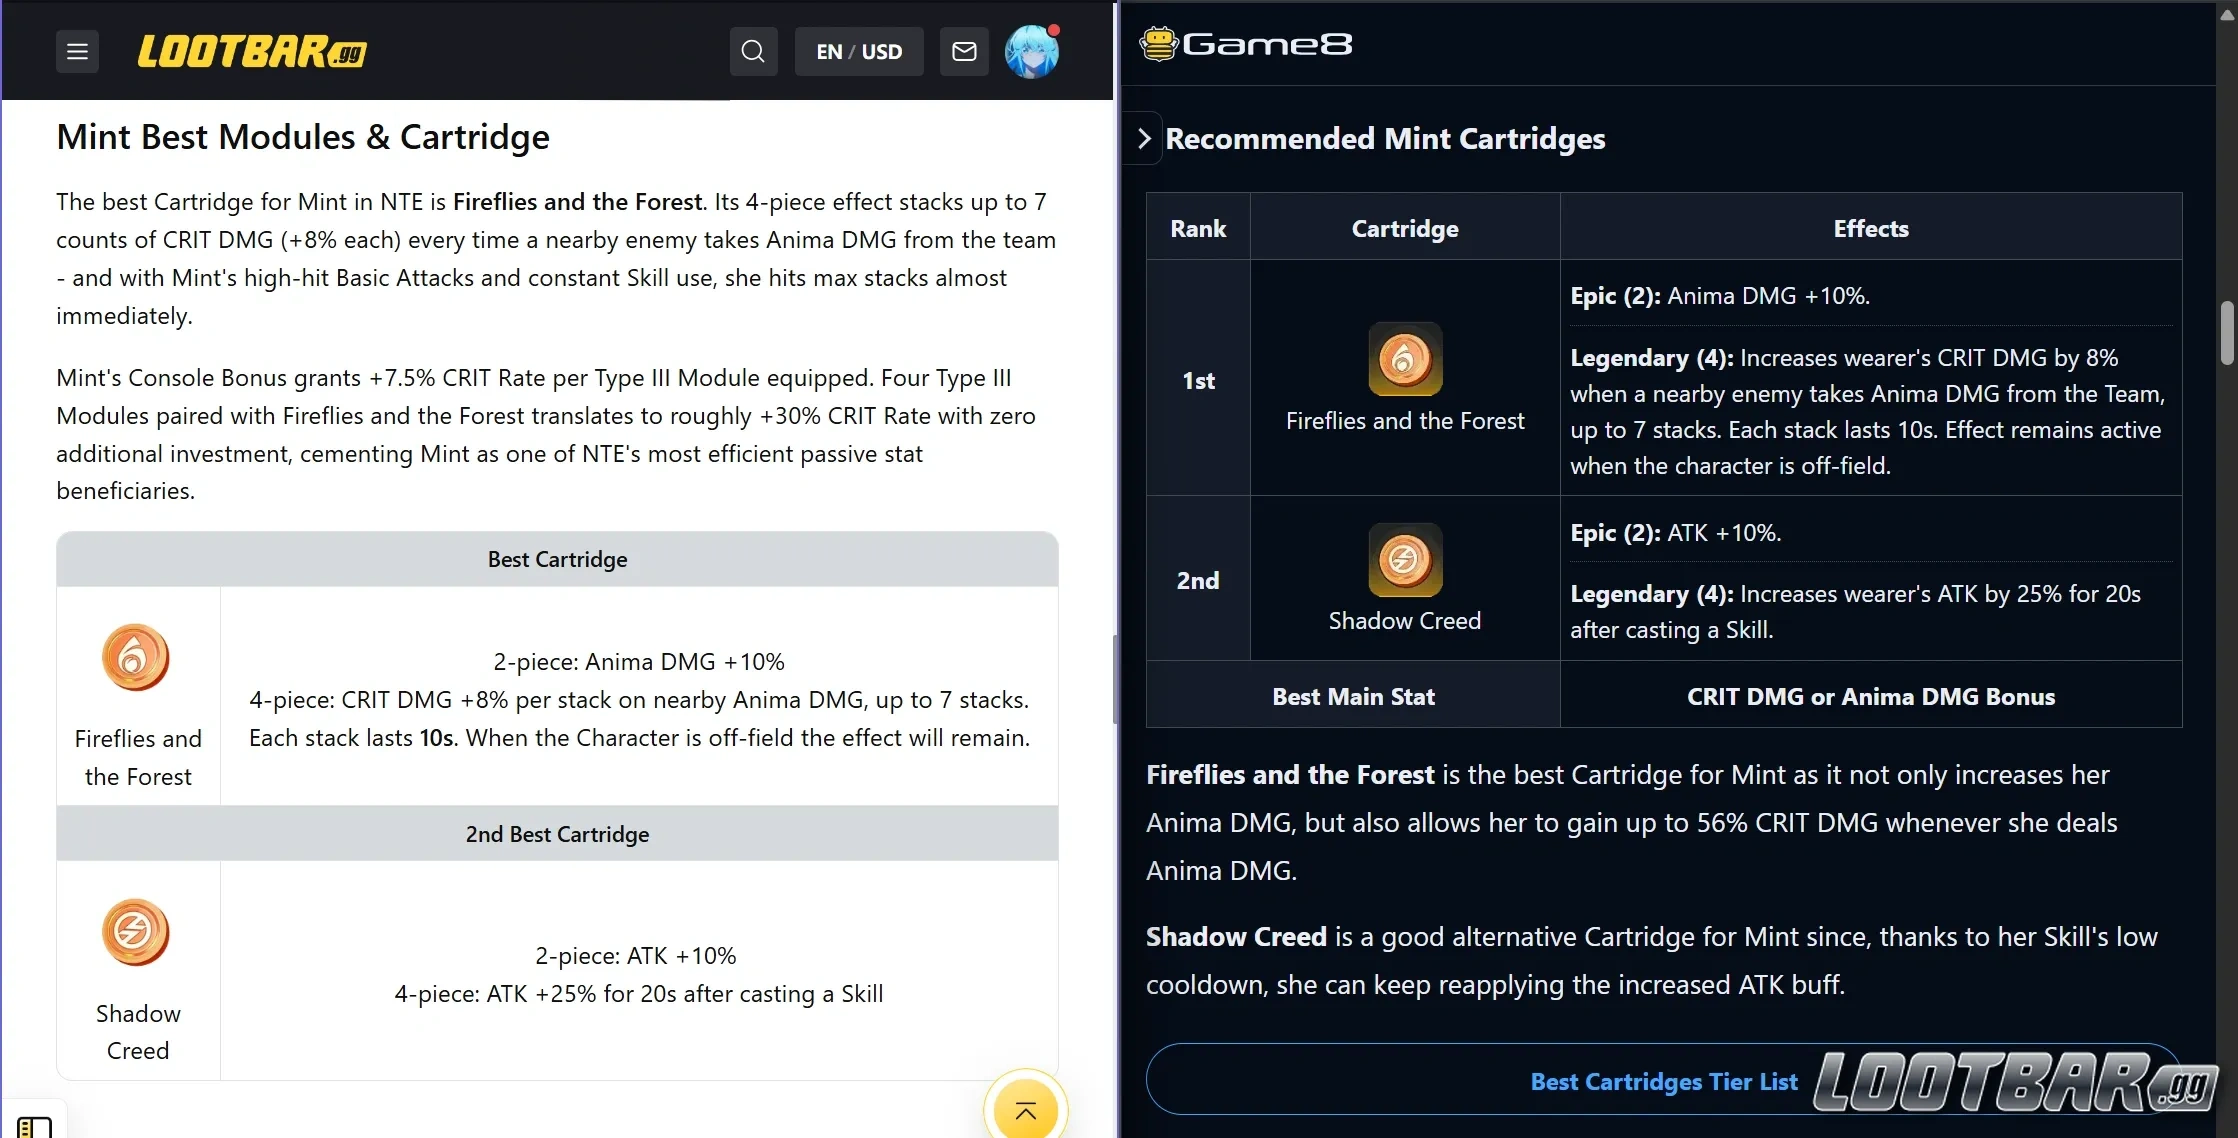
Task: Click the 2-piece: ATK +10% line
Action: click(635, 956)
